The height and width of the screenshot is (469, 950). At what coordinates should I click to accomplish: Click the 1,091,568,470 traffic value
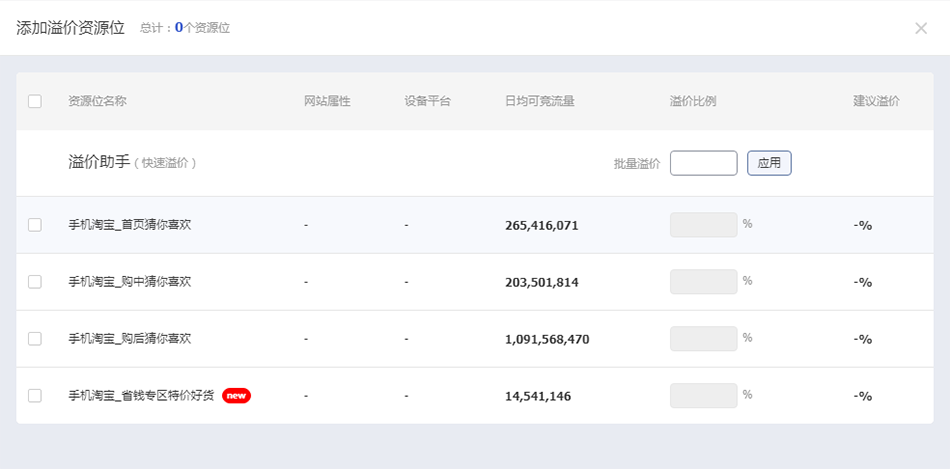547,339
